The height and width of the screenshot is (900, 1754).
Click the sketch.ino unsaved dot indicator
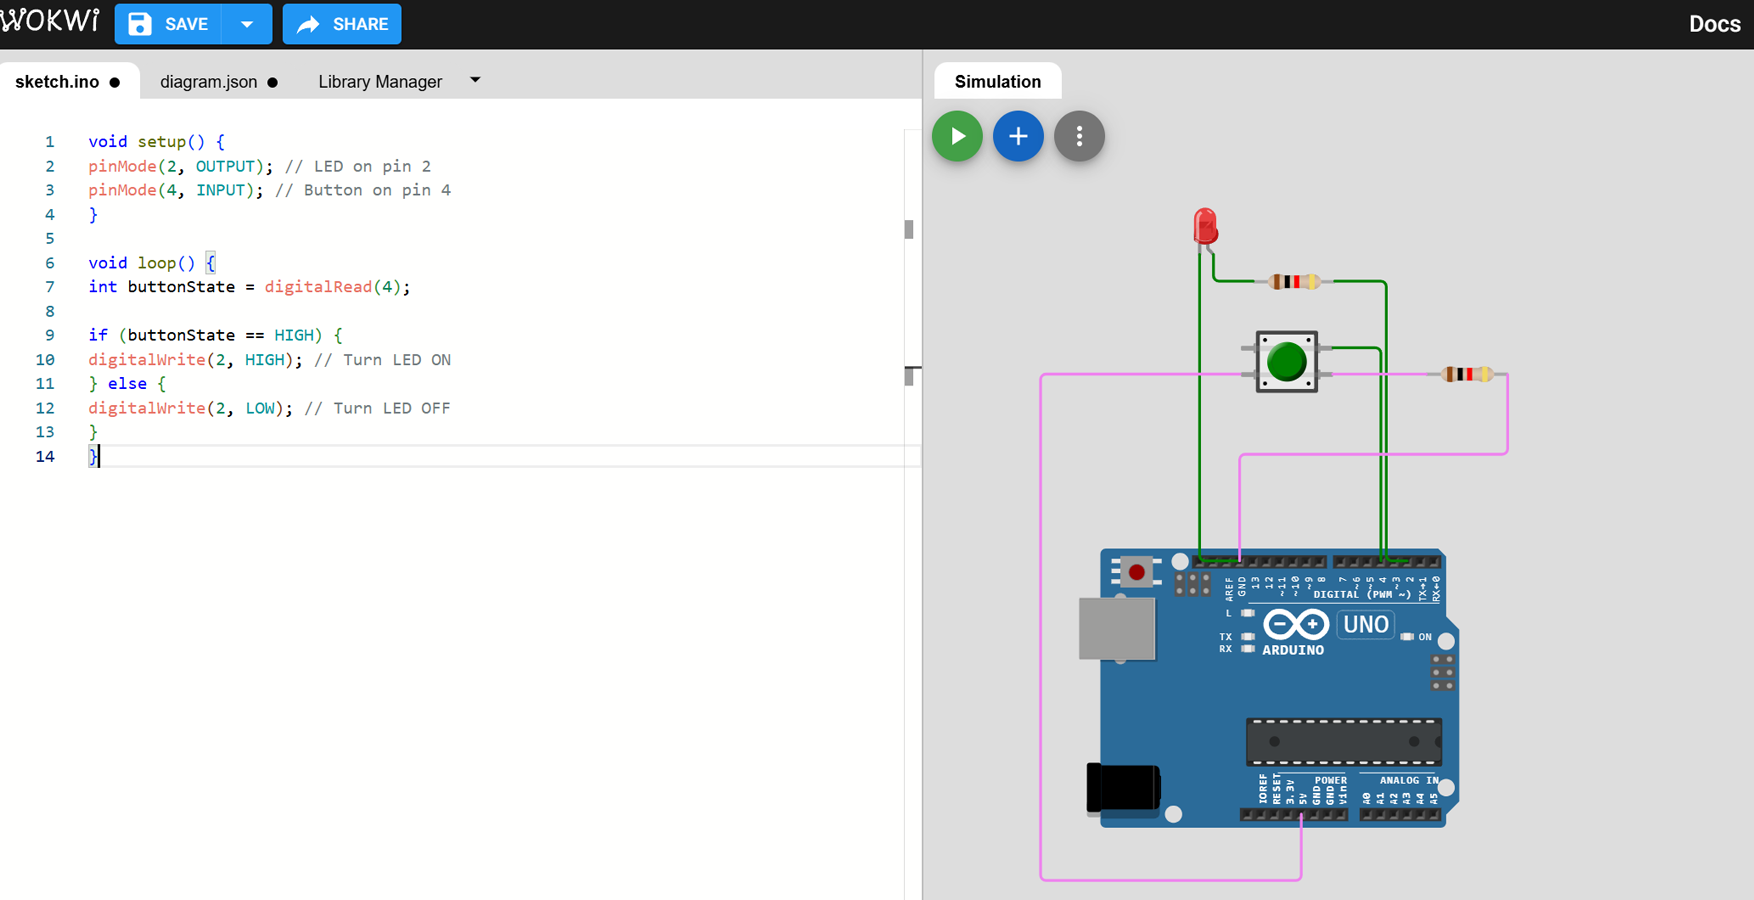(x=115, y=82)
